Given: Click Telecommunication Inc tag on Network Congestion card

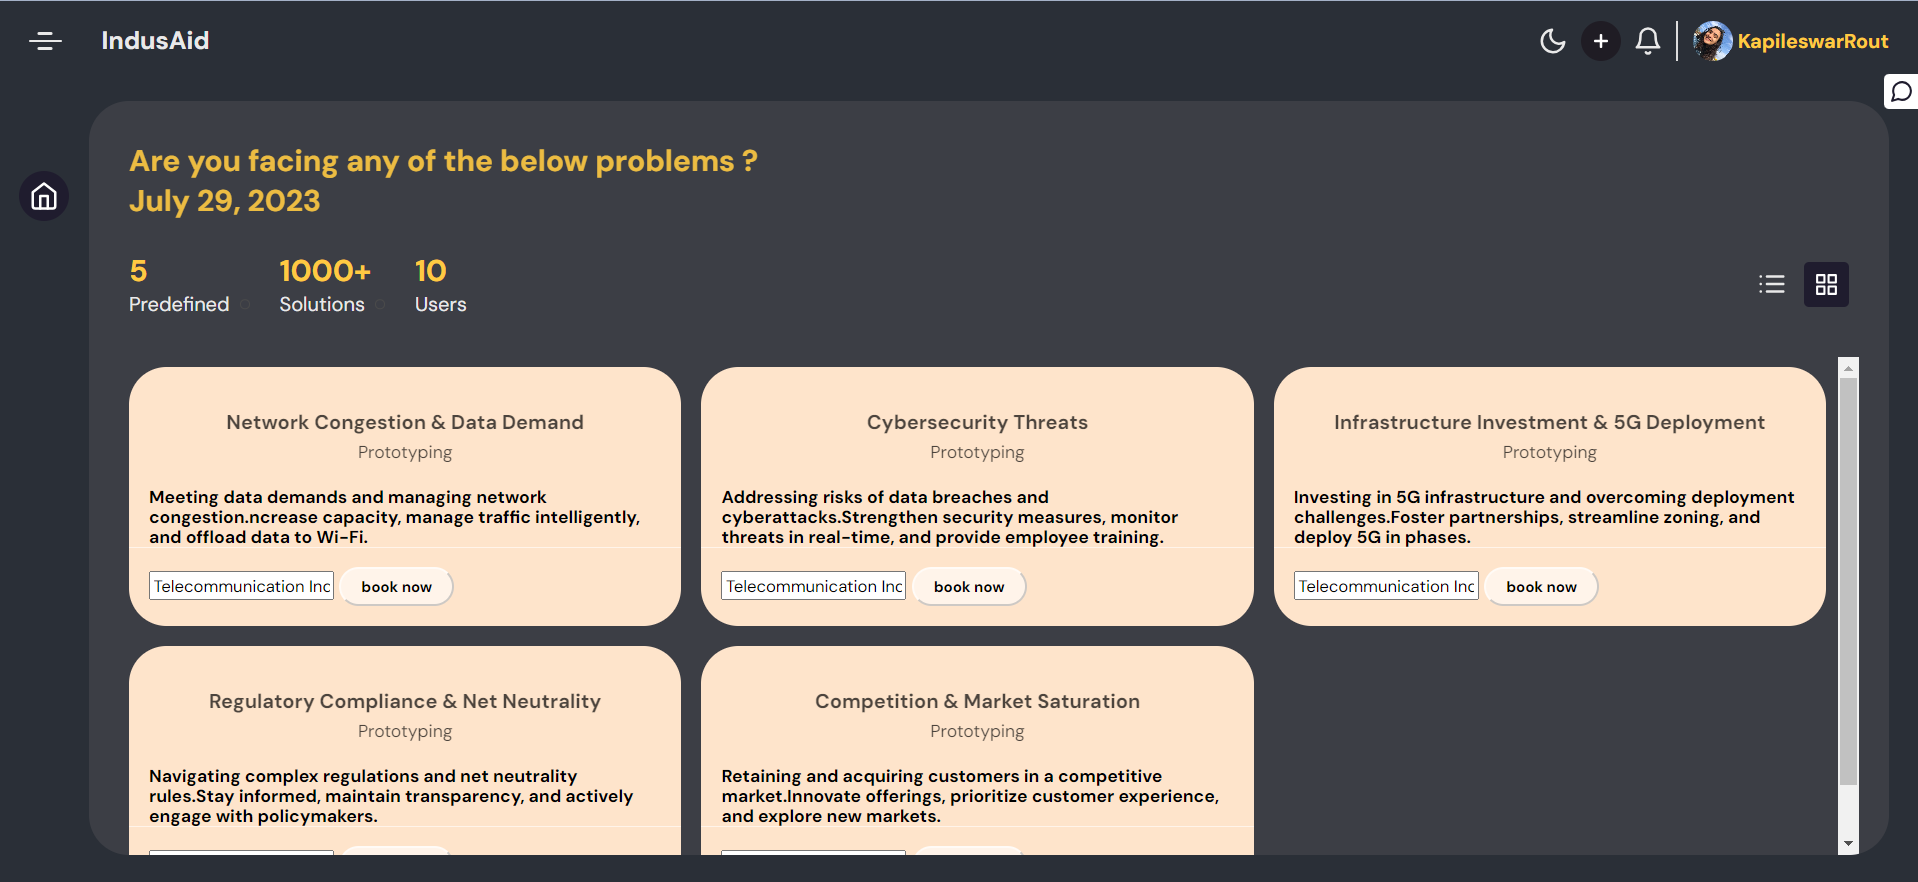Looking at the screenshot, I should point(242,586).
